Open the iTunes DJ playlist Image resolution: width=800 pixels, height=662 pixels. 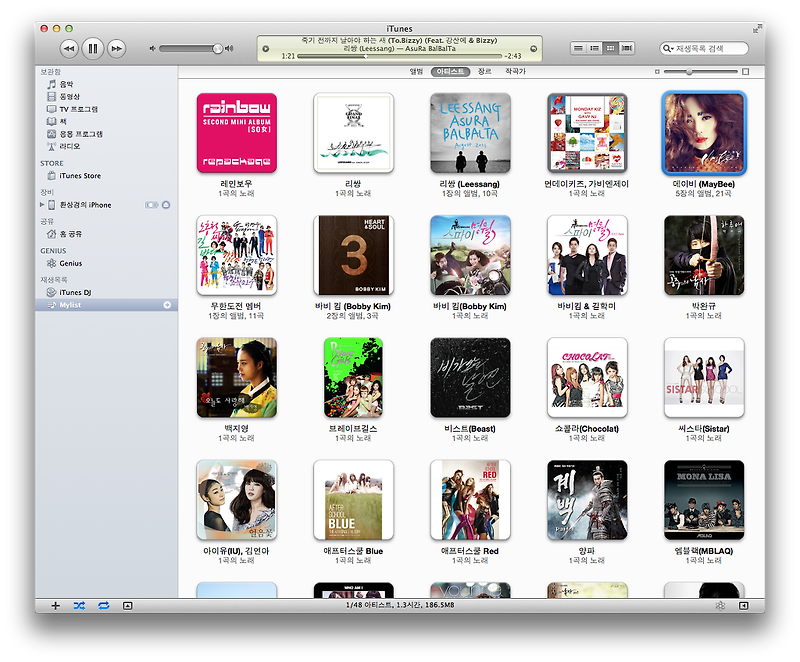point(75,293)
